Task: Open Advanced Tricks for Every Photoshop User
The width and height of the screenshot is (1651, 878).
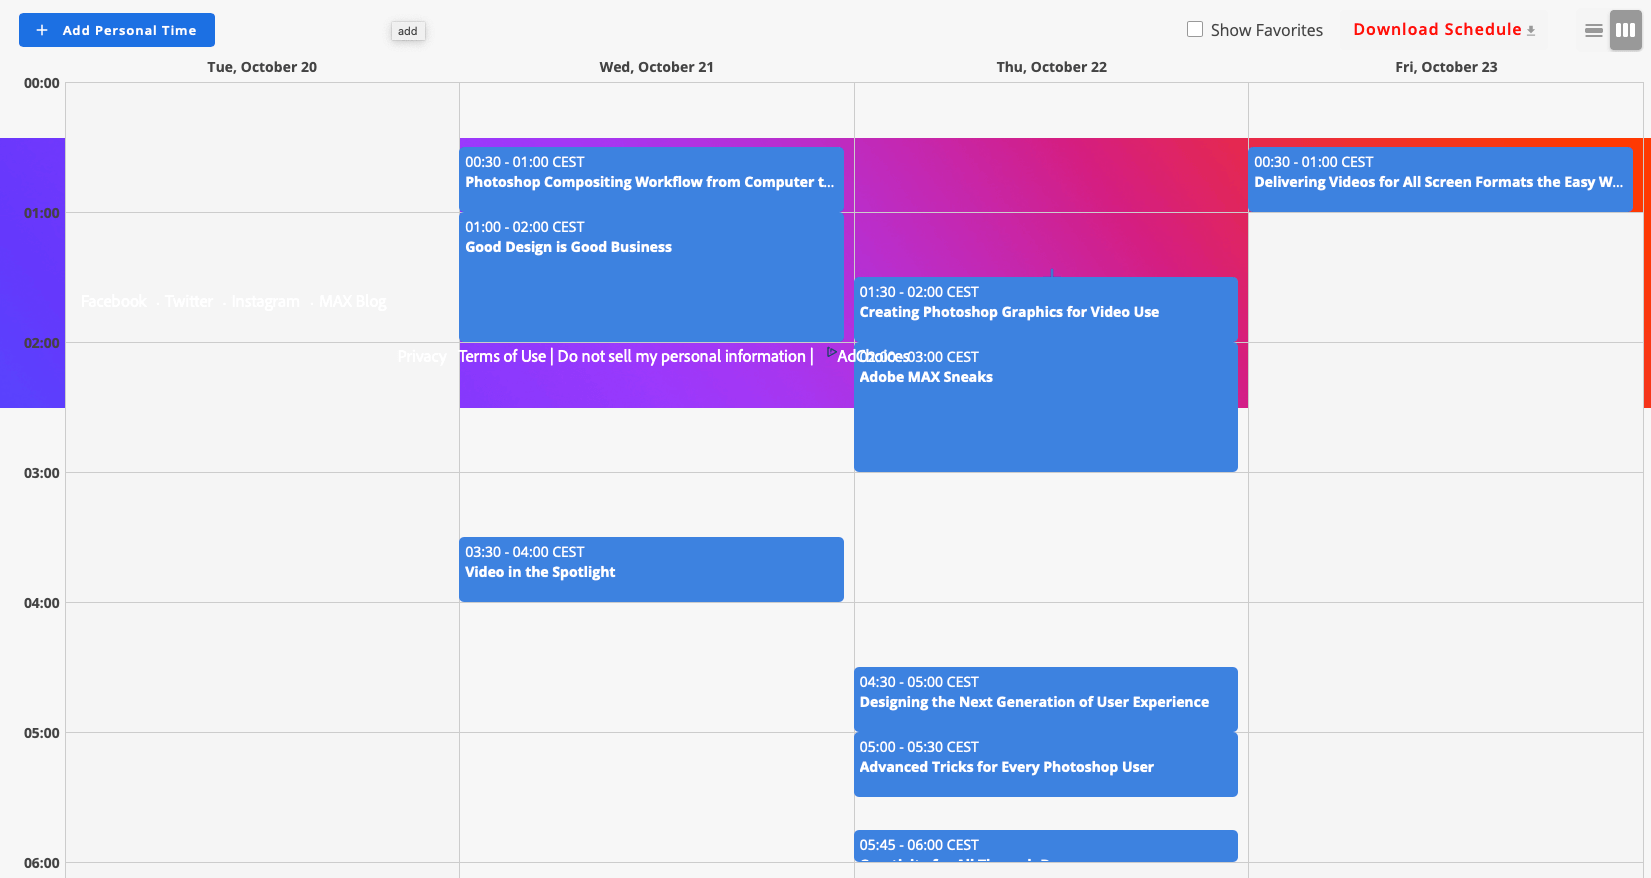Action: [x=1046, y=764]
